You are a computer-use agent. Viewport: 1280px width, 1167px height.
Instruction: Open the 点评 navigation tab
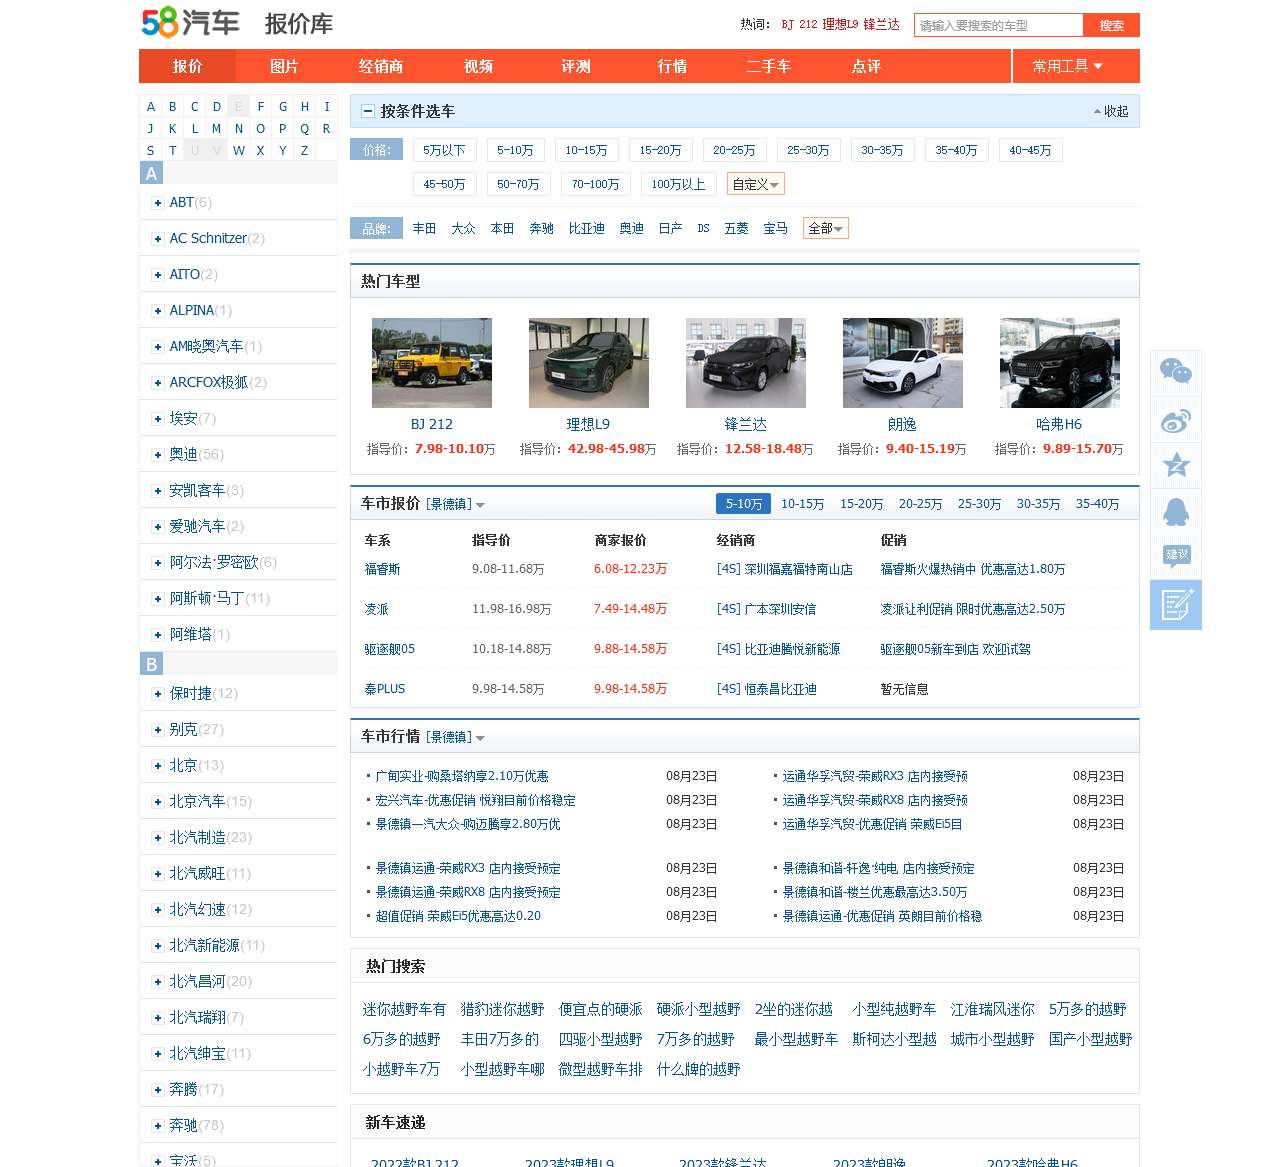coord(866,66)
